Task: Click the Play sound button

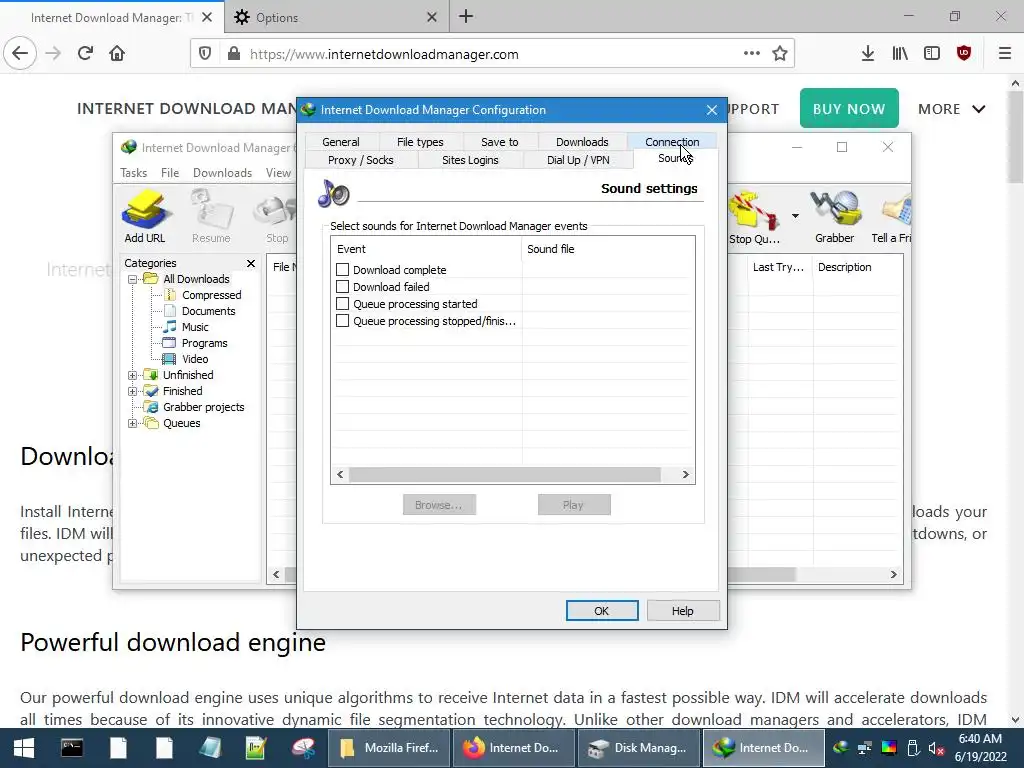Action: click(573, 505)
